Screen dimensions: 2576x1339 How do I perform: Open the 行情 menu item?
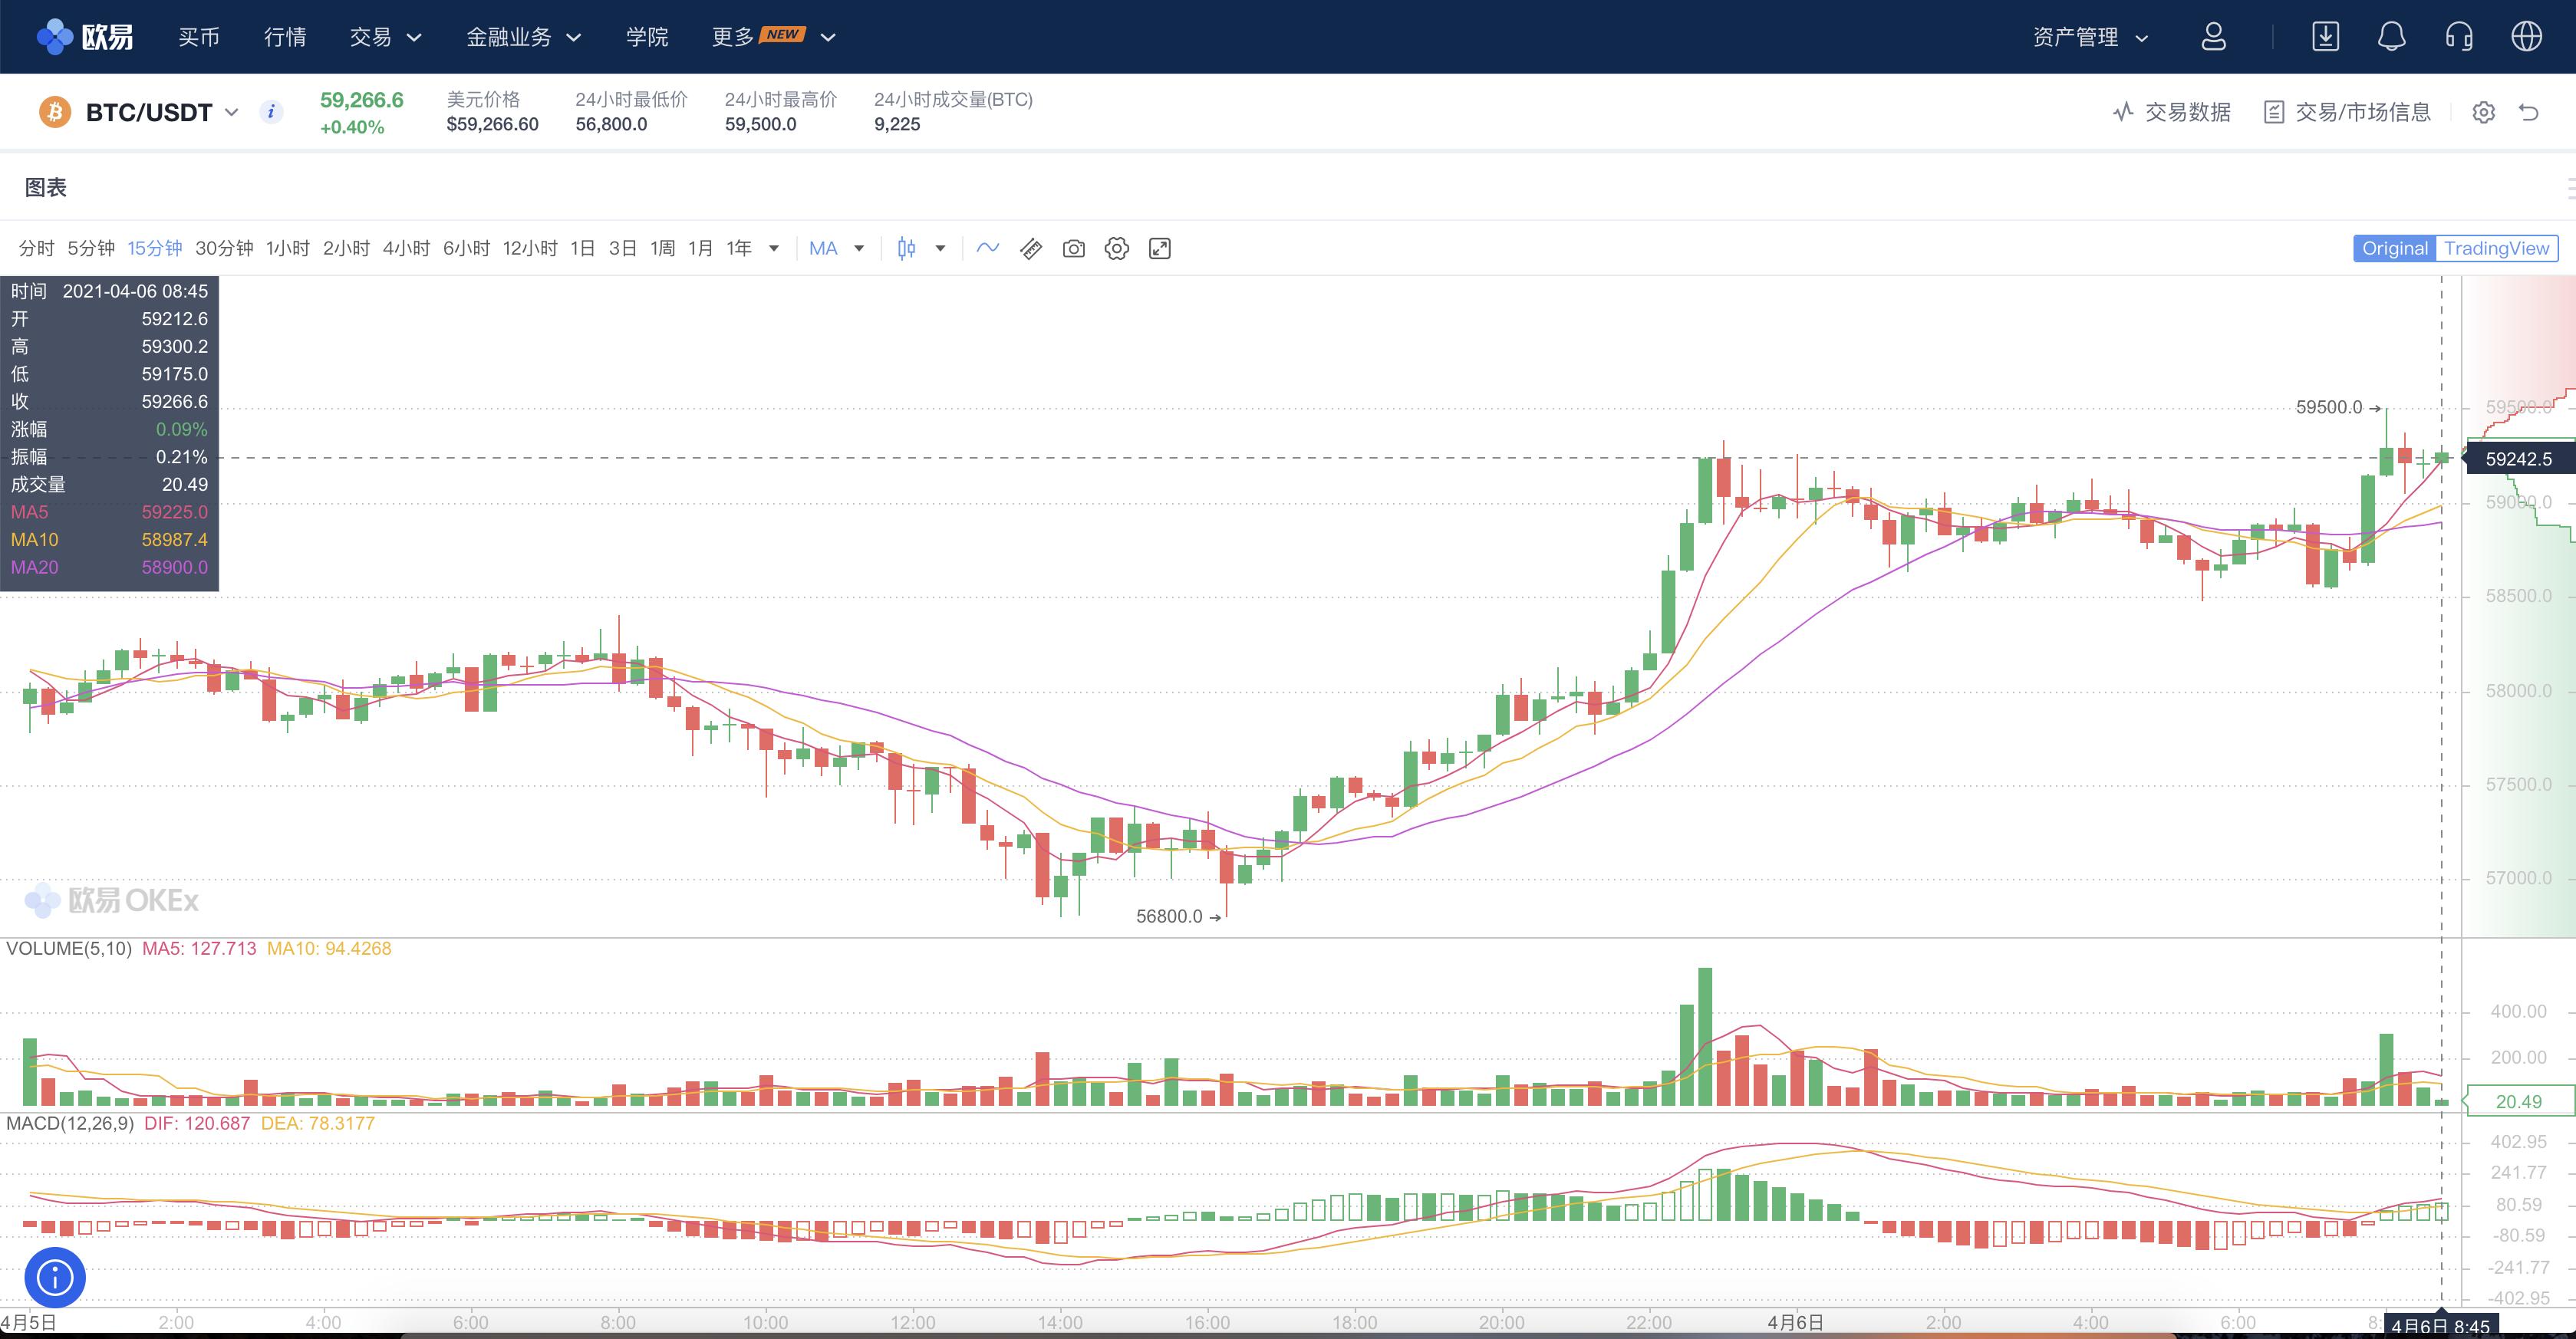pyautogui.click(x=285, y=37)
